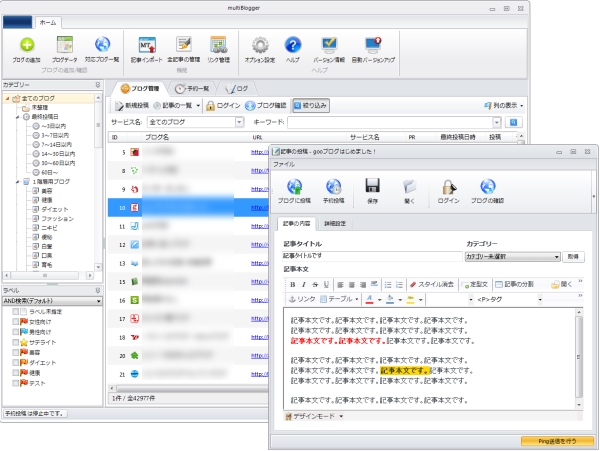Pick the yellow highlight color swatch
The width and height of the screenshot is (600, 451).
click(410, 299)
